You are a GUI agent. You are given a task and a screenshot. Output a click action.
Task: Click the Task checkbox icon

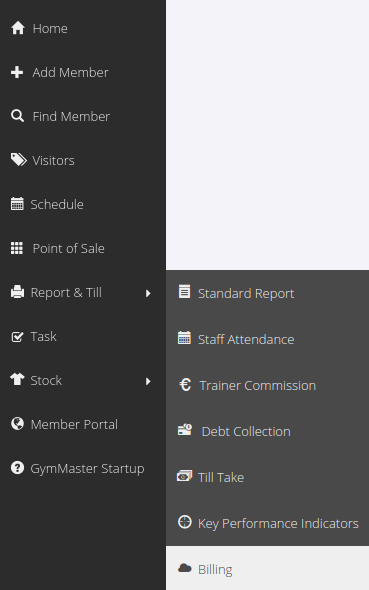(17, 336)
